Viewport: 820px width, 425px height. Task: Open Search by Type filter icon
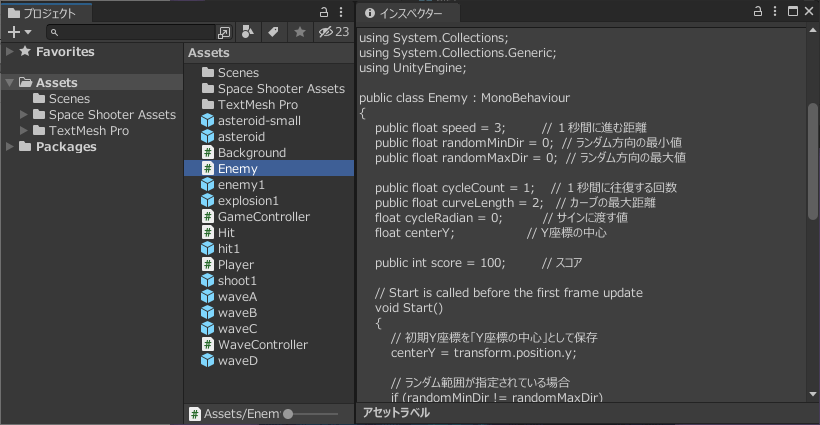click(x=248, y=32)
